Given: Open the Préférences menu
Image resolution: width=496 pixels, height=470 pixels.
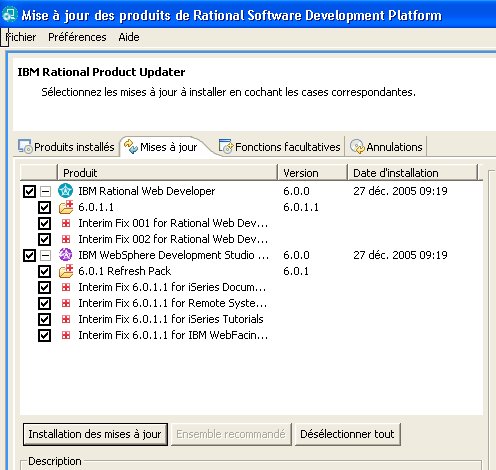Looking at the screenshot, I should (77, 37).
